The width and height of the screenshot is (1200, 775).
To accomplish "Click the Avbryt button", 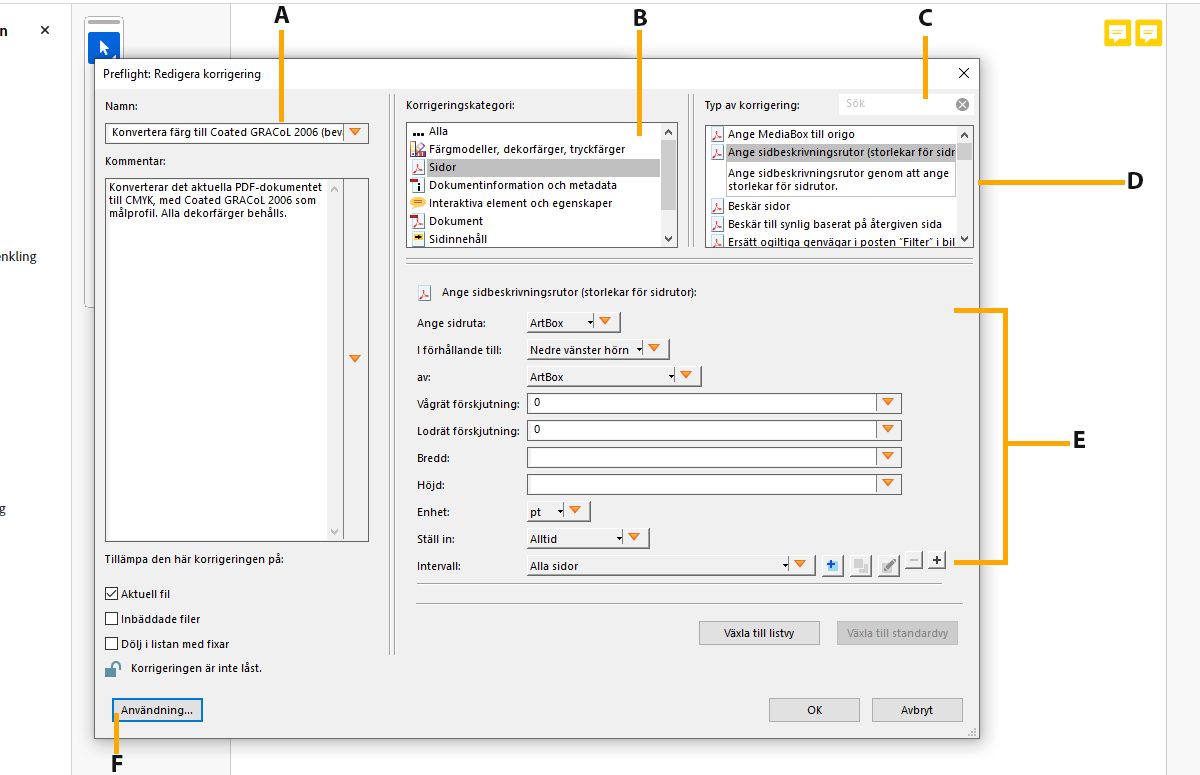I will tap(917, 709).
